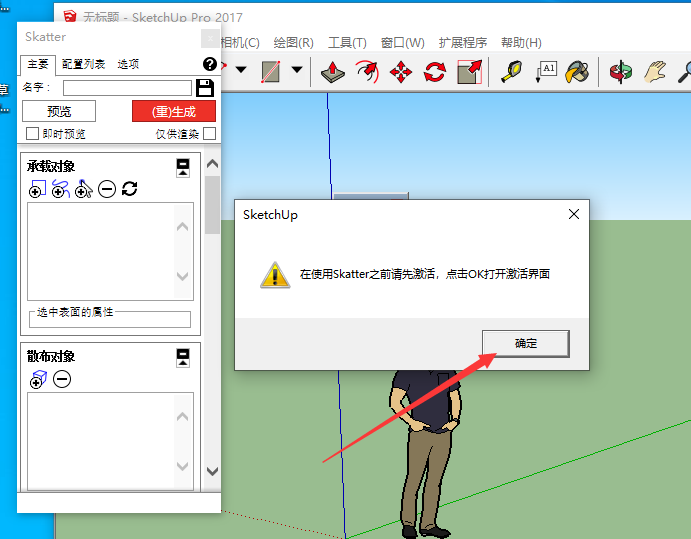Select the Rectangle shape tool in the toolbar

pyautogui.click(x=271, y=71)
